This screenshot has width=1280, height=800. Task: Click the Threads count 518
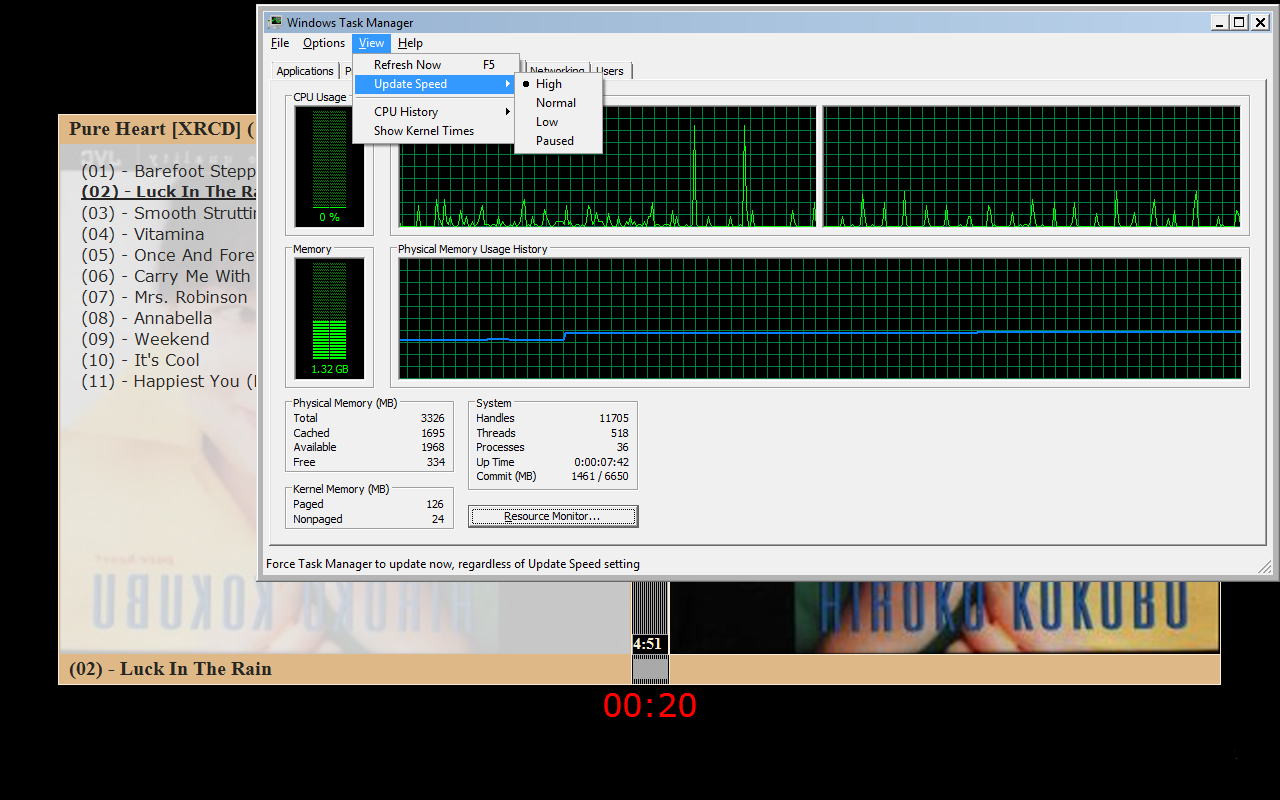click(620, 433)
